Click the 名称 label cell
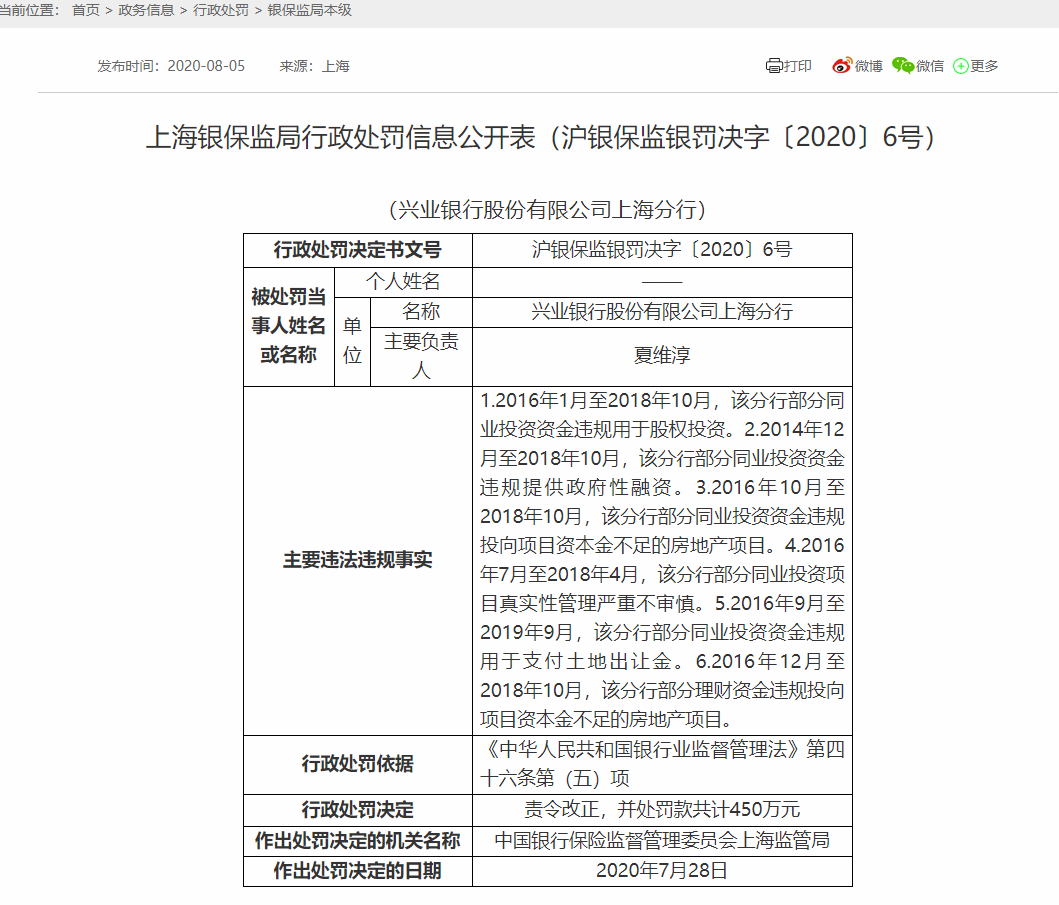 click(421, 311)
